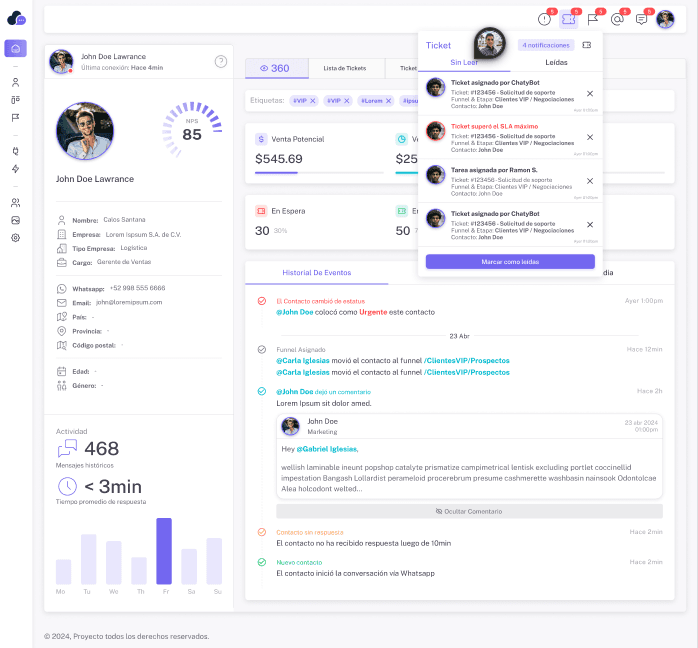Viewport: 698px width, 648px height.
Task: Select the home icon in sidebar
Action: tap(16, 48)
